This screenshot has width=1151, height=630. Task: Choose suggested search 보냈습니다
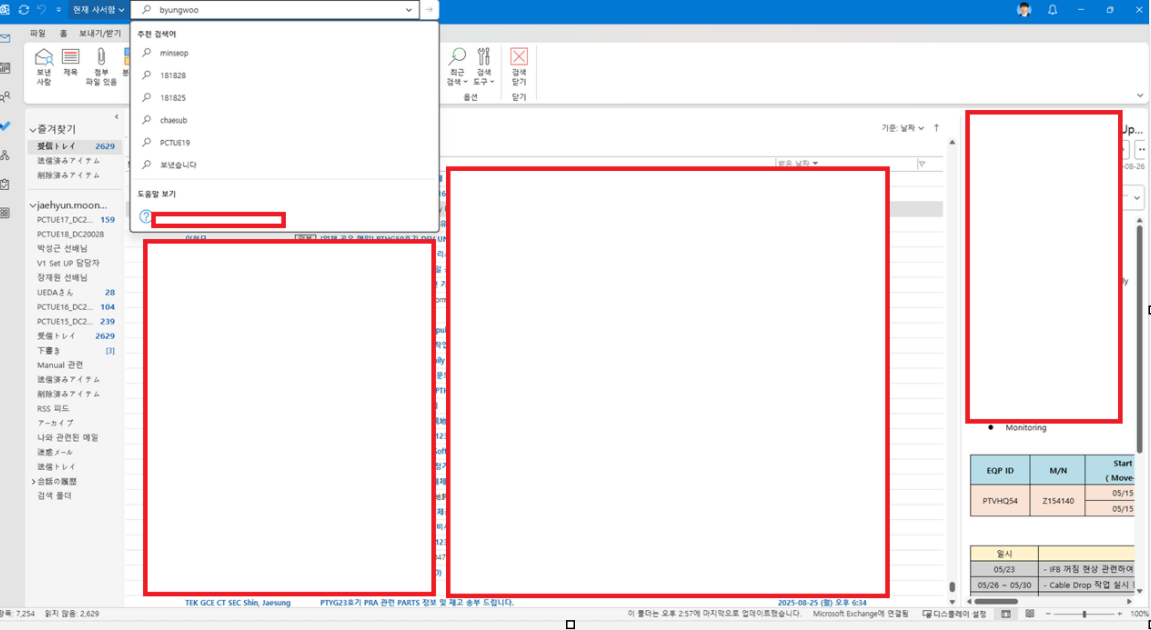coord(285,164)
